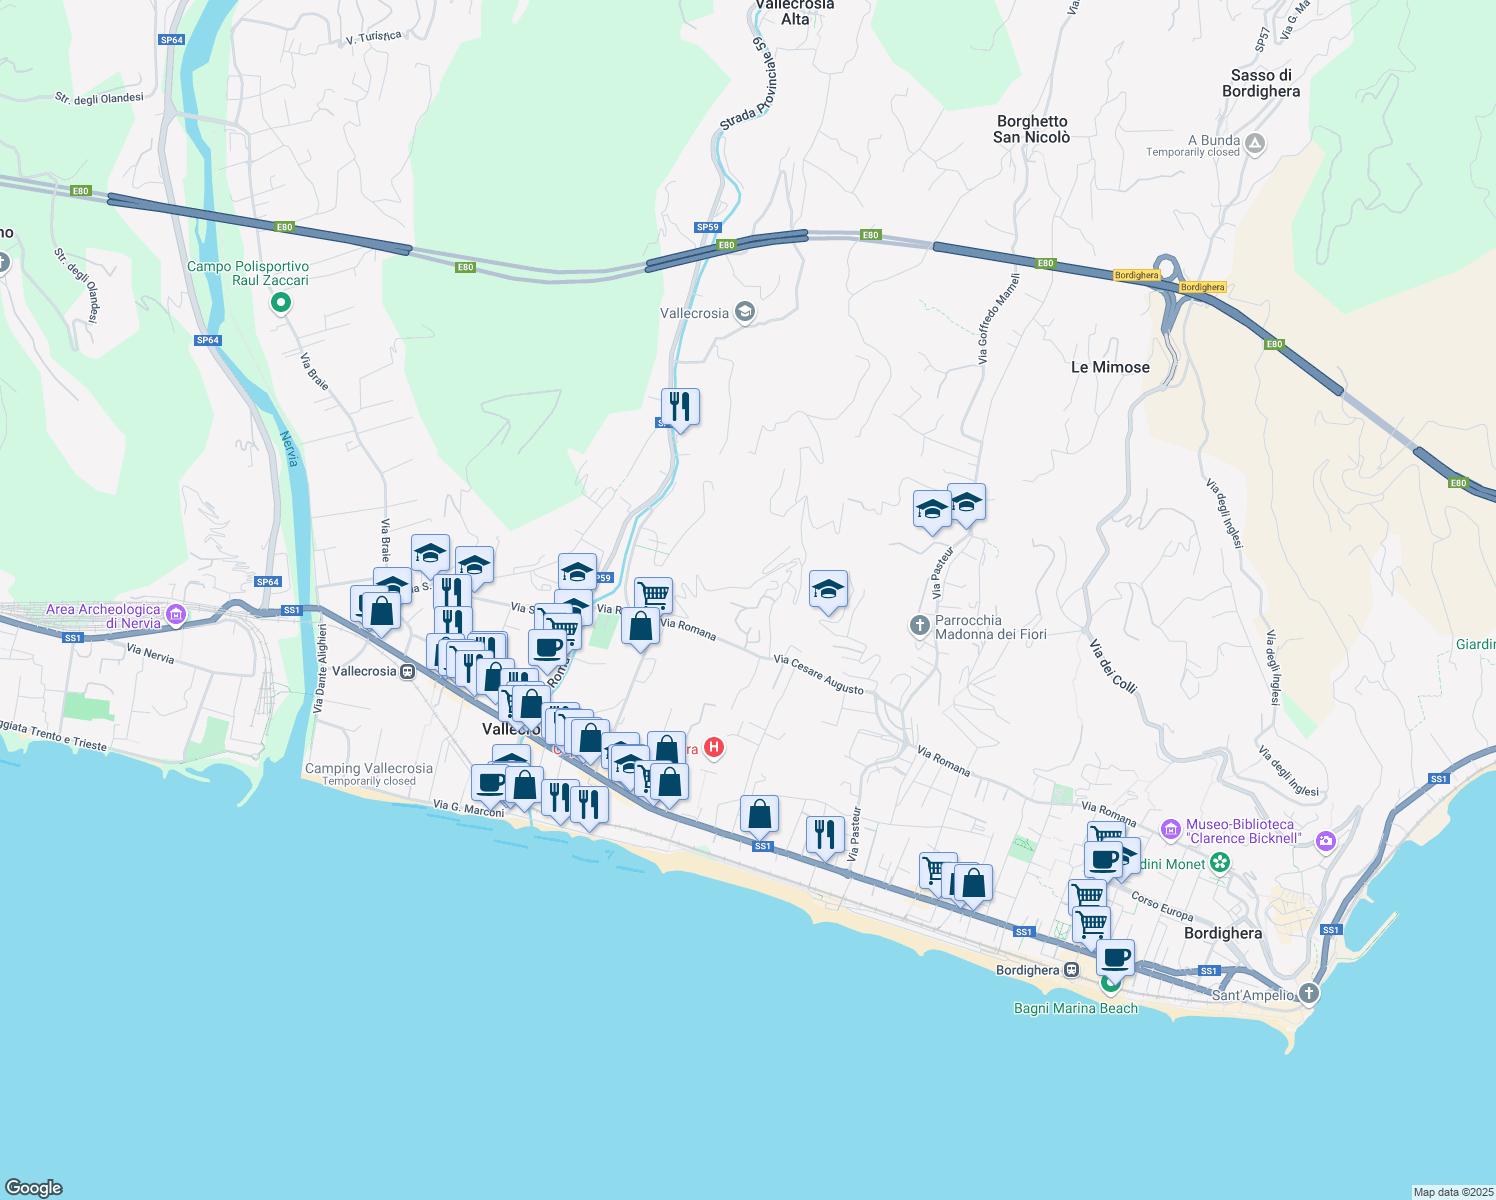Viewport: 1496px width, 1200px height.
Task: Click the Via Cesare Augusto street label
Action: (x=818, y=675)
